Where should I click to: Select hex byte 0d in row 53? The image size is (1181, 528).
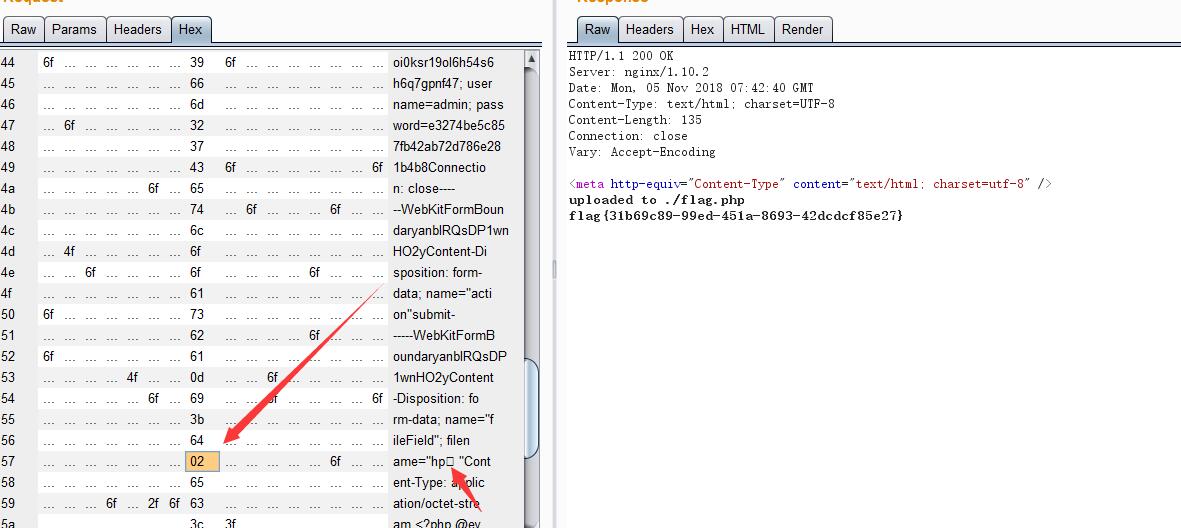pyautogui.click(x=197, y=377)
